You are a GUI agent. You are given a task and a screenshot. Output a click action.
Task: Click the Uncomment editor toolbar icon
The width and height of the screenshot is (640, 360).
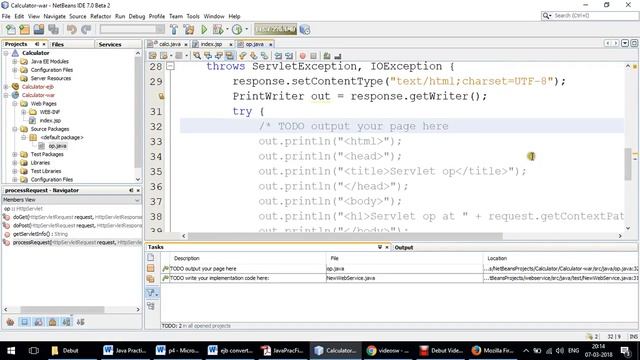pos(338,56)
